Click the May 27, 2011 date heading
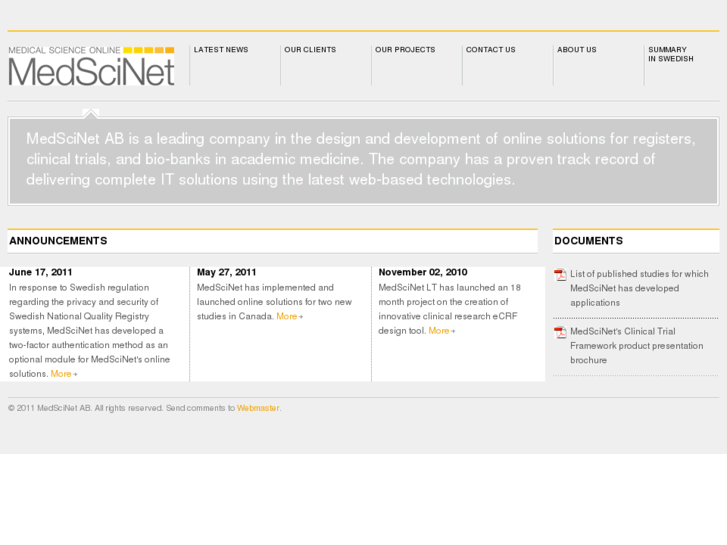Viewport: 727px width, 545px height. [226, 272]
